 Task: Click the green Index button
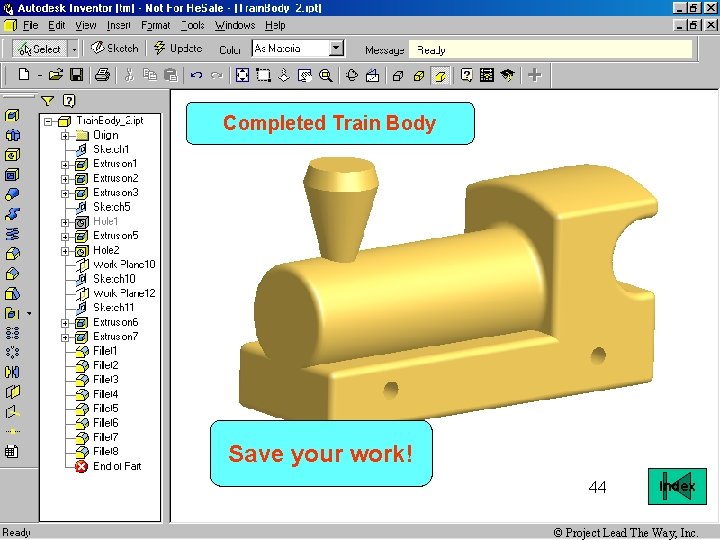pos(677,486)
